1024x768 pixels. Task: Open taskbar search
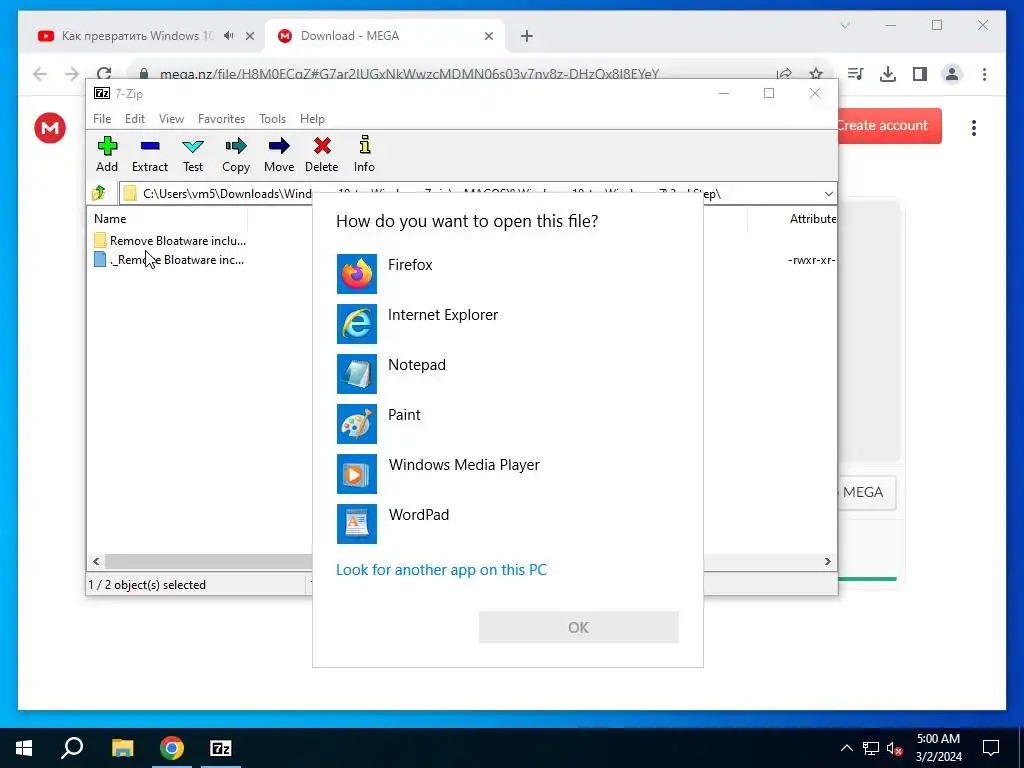(x=72, y=748)
